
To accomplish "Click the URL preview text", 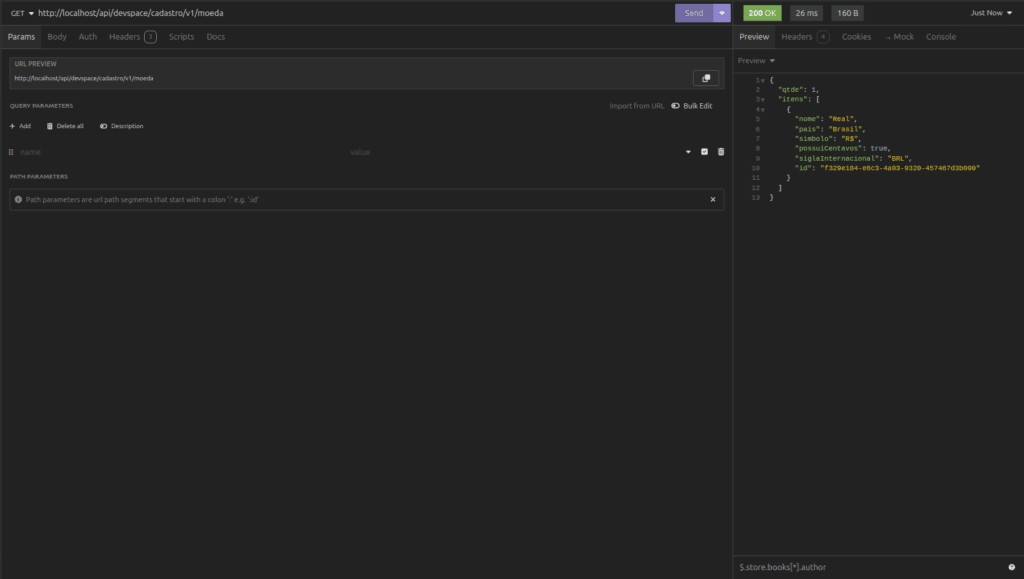I will point(84,78).
